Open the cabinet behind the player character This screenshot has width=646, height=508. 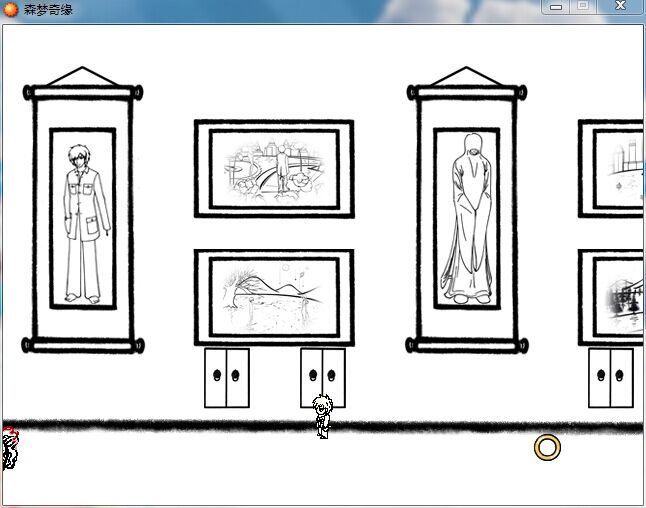[x=323, y=378]
